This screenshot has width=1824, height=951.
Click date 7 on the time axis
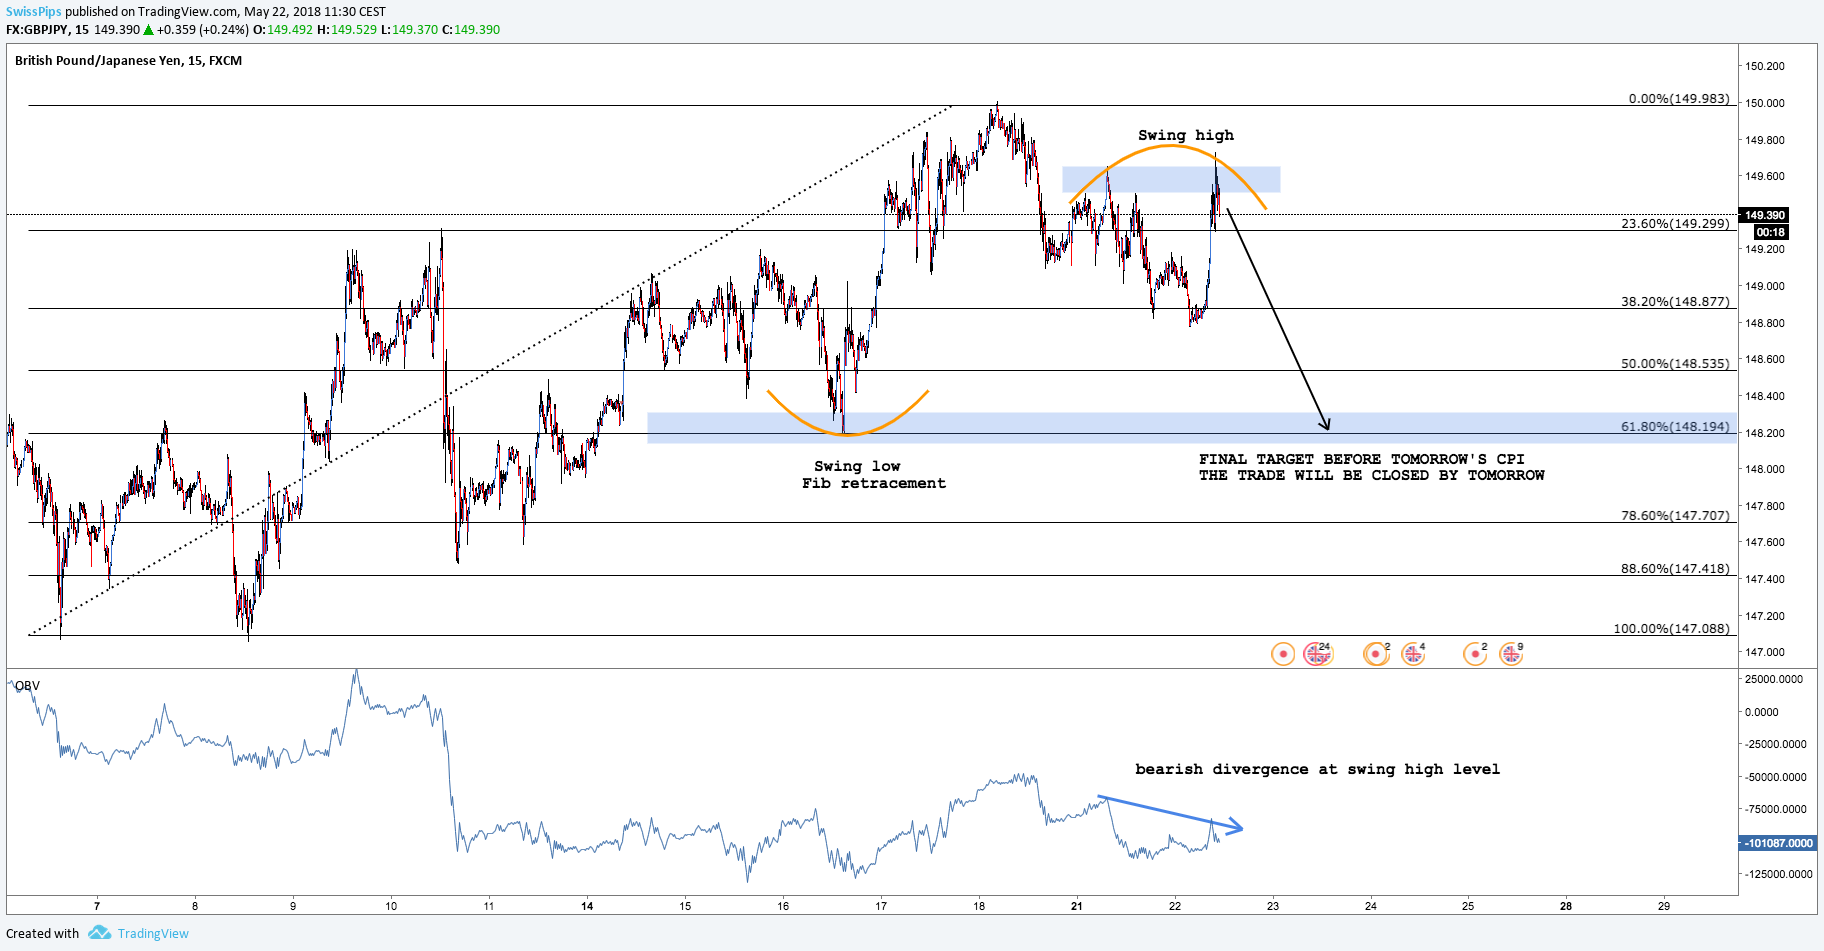[x=97, y=906]
